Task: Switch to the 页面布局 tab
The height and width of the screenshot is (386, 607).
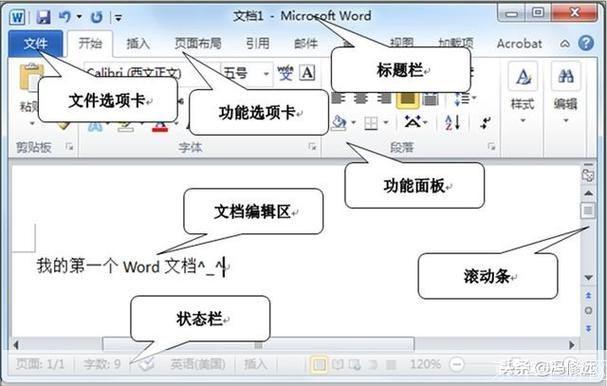Action: [x=198, y=43]
